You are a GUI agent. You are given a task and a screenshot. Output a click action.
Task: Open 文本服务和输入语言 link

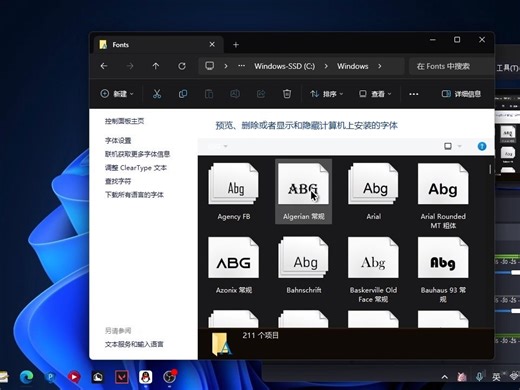click(x=134, y=344)
